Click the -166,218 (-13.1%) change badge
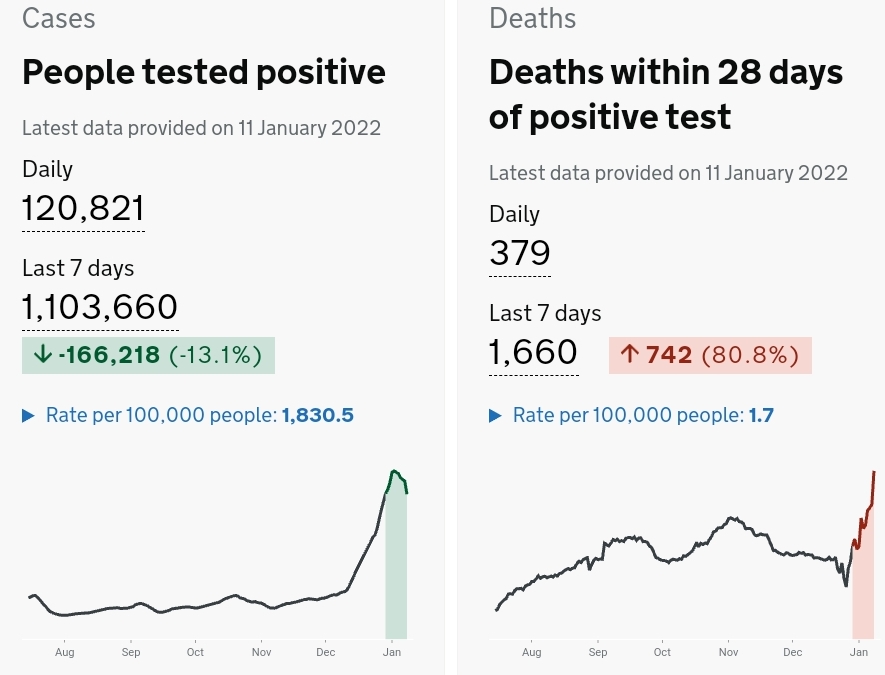Viewport: 885px width, 675px height. pos(148,355)
